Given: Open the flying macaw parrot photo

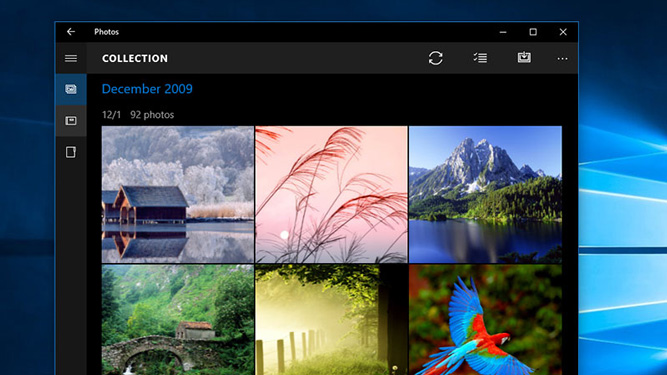Looking at the screenshot, I should 485,320.
